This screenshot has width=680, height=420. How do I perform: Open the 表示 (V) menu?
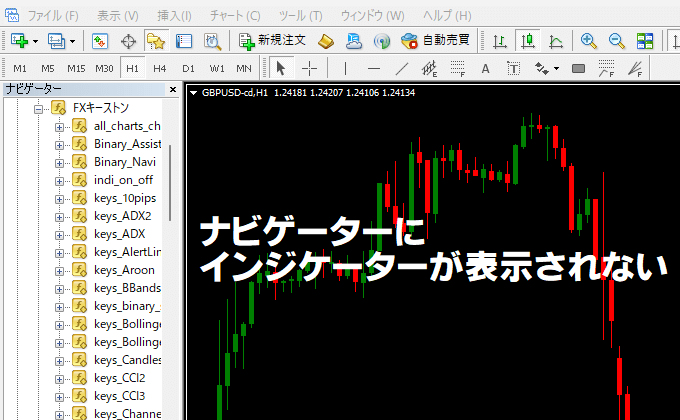pos(118,16)
